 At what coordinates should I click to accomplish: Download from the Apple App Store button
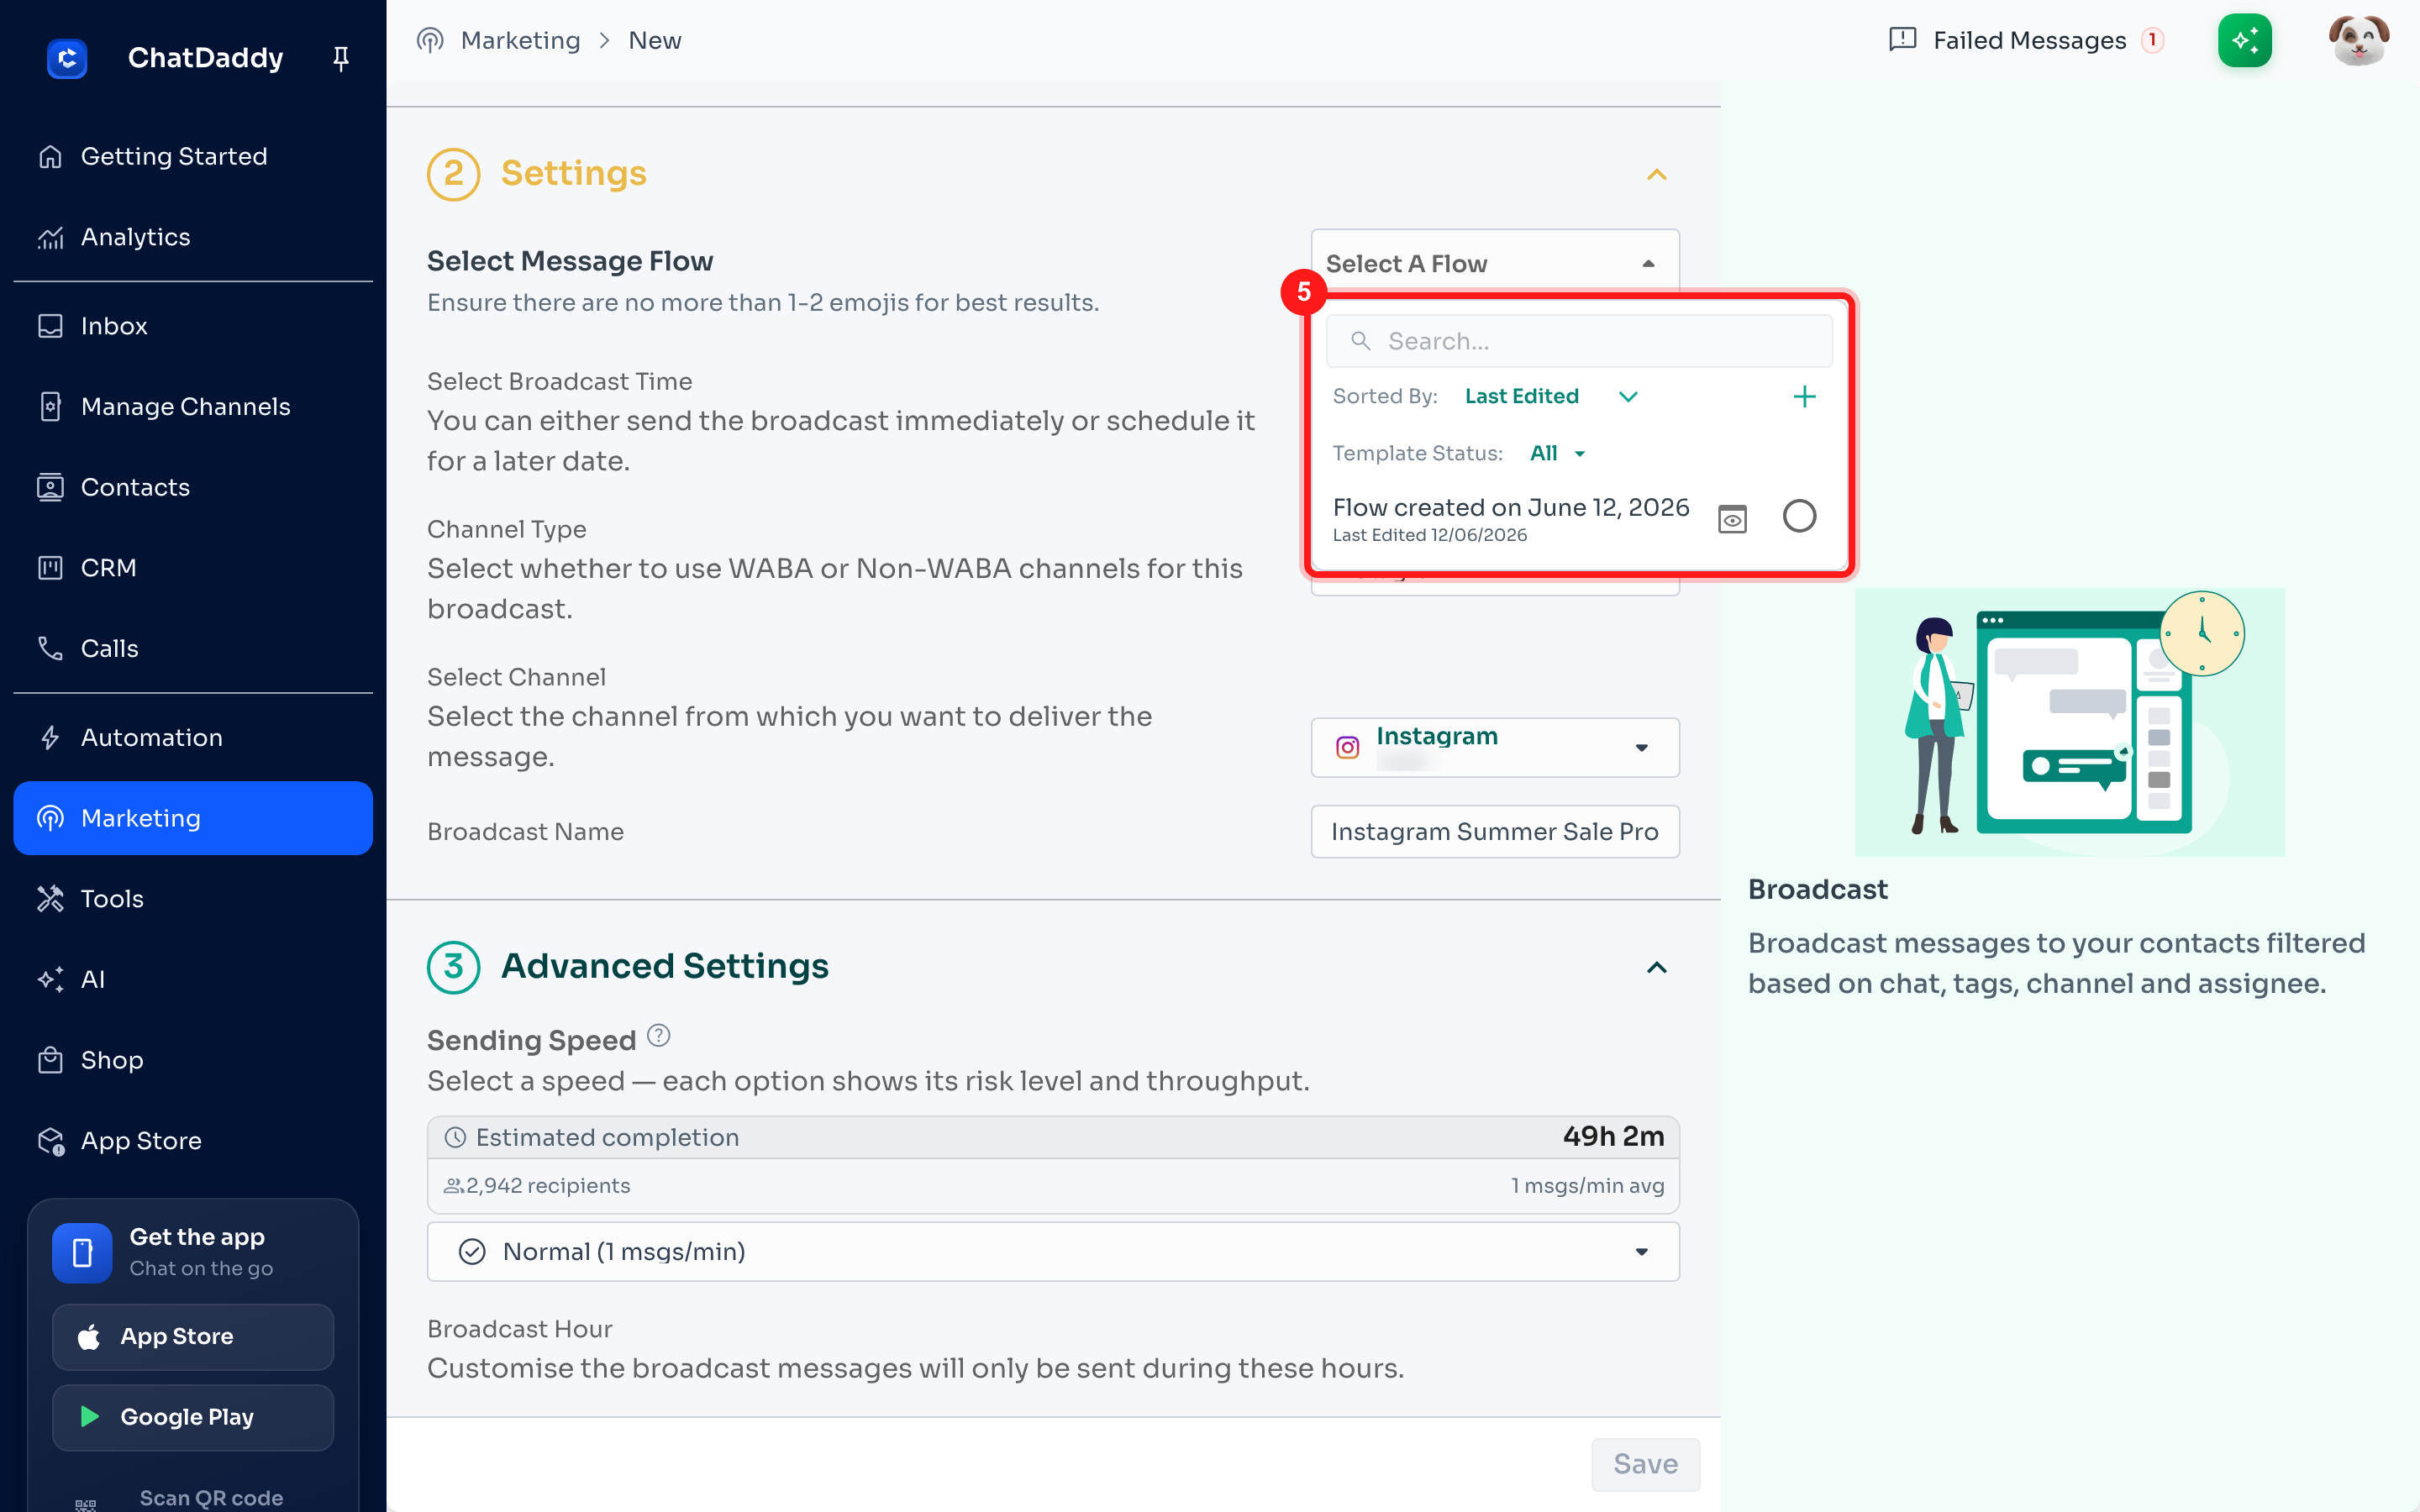[x=193, y=1337]
